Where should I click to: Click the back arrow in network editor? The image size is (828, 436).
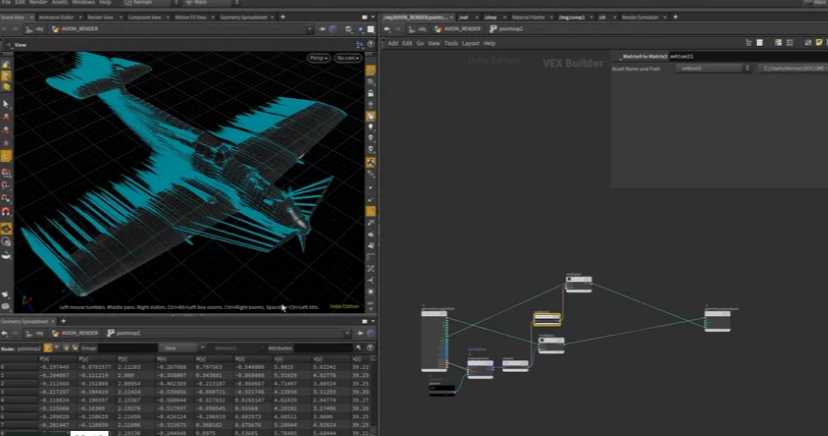[387, 30]
